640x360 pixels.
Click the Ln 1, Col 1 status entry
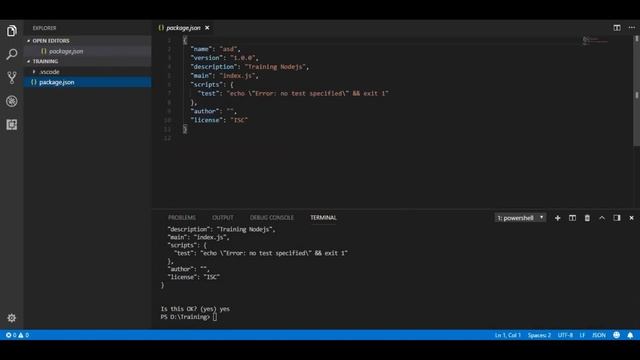[508, 335]
